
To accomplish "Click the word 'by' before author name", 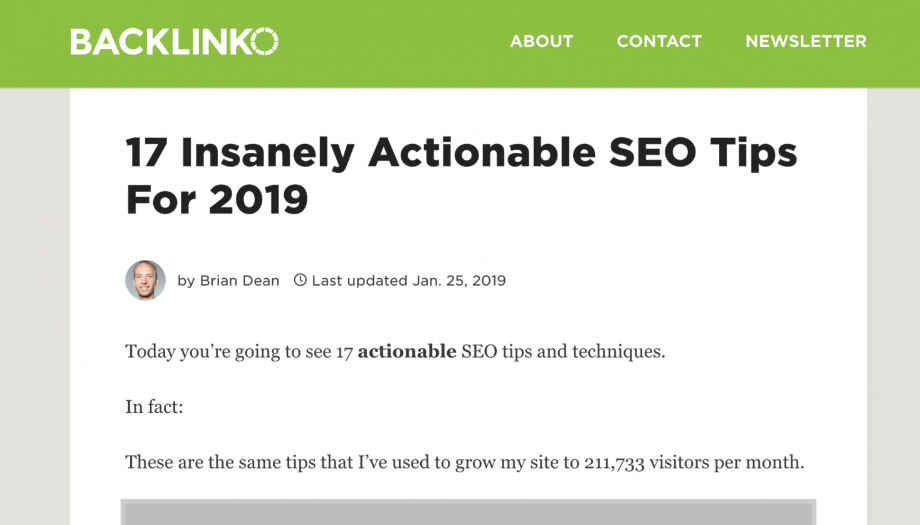I will click(x=186, y=281).
